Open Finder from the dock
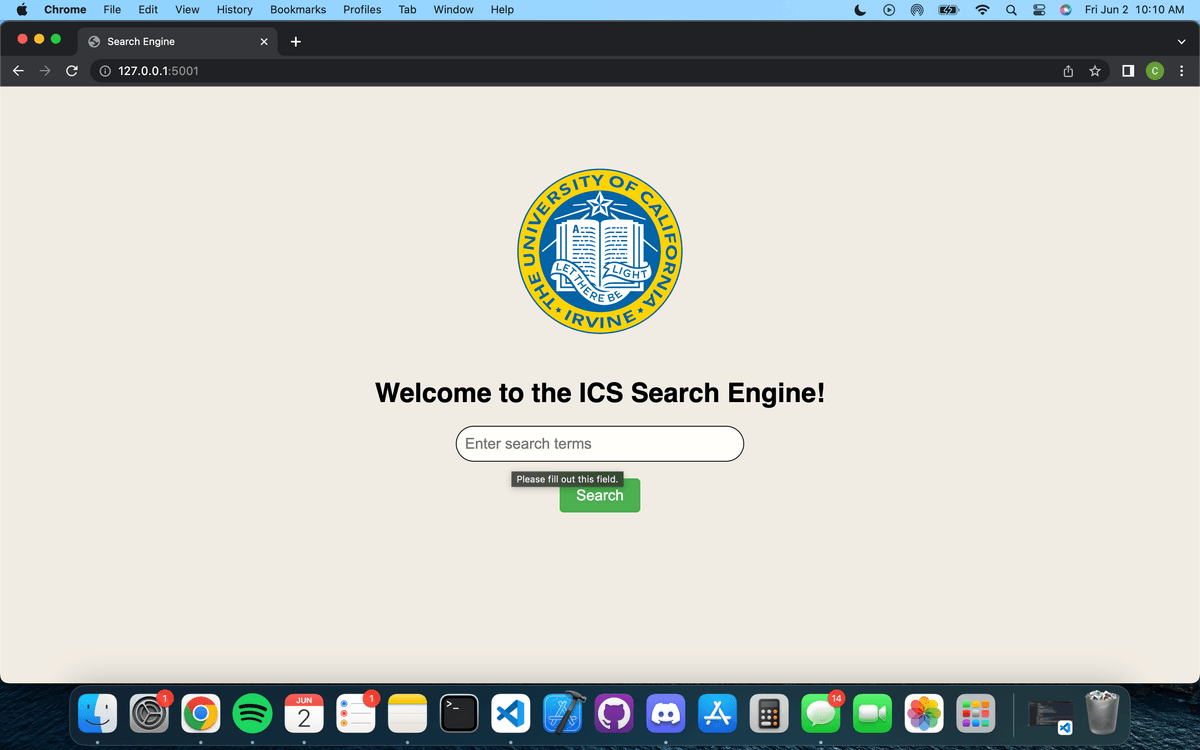Screen dimensions: 1200x750 coord(97,713)
